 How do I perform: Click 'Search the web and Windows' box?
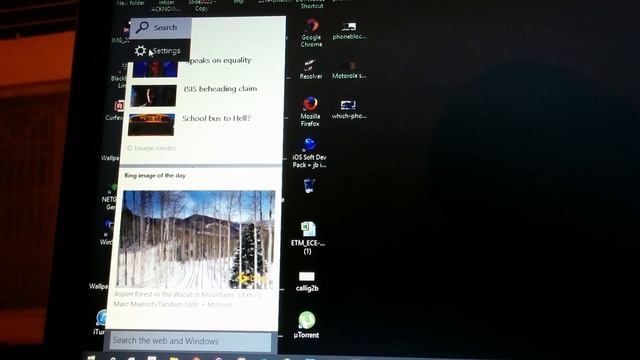tap(190, 341)
